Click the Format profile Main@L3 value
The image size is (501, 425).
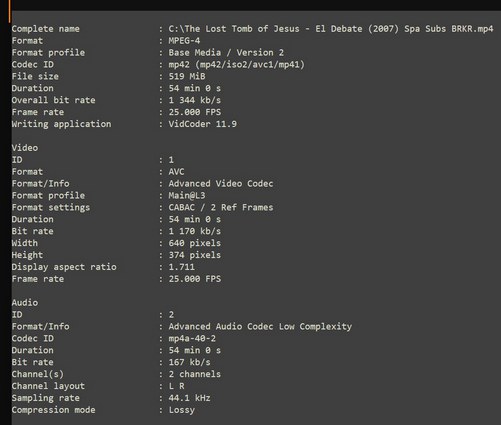[x=187, y=195]
